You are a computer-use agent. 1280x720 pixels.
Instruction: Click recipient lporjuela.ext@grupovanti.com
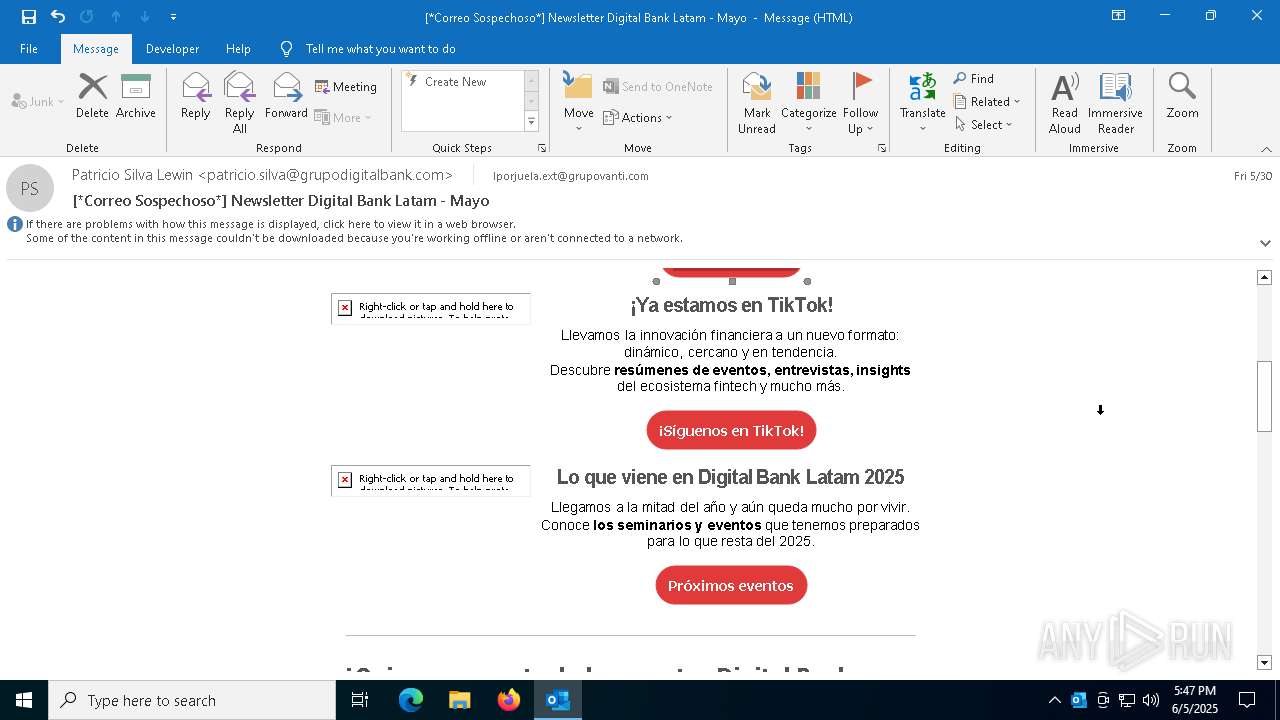(x=570, y=176)
